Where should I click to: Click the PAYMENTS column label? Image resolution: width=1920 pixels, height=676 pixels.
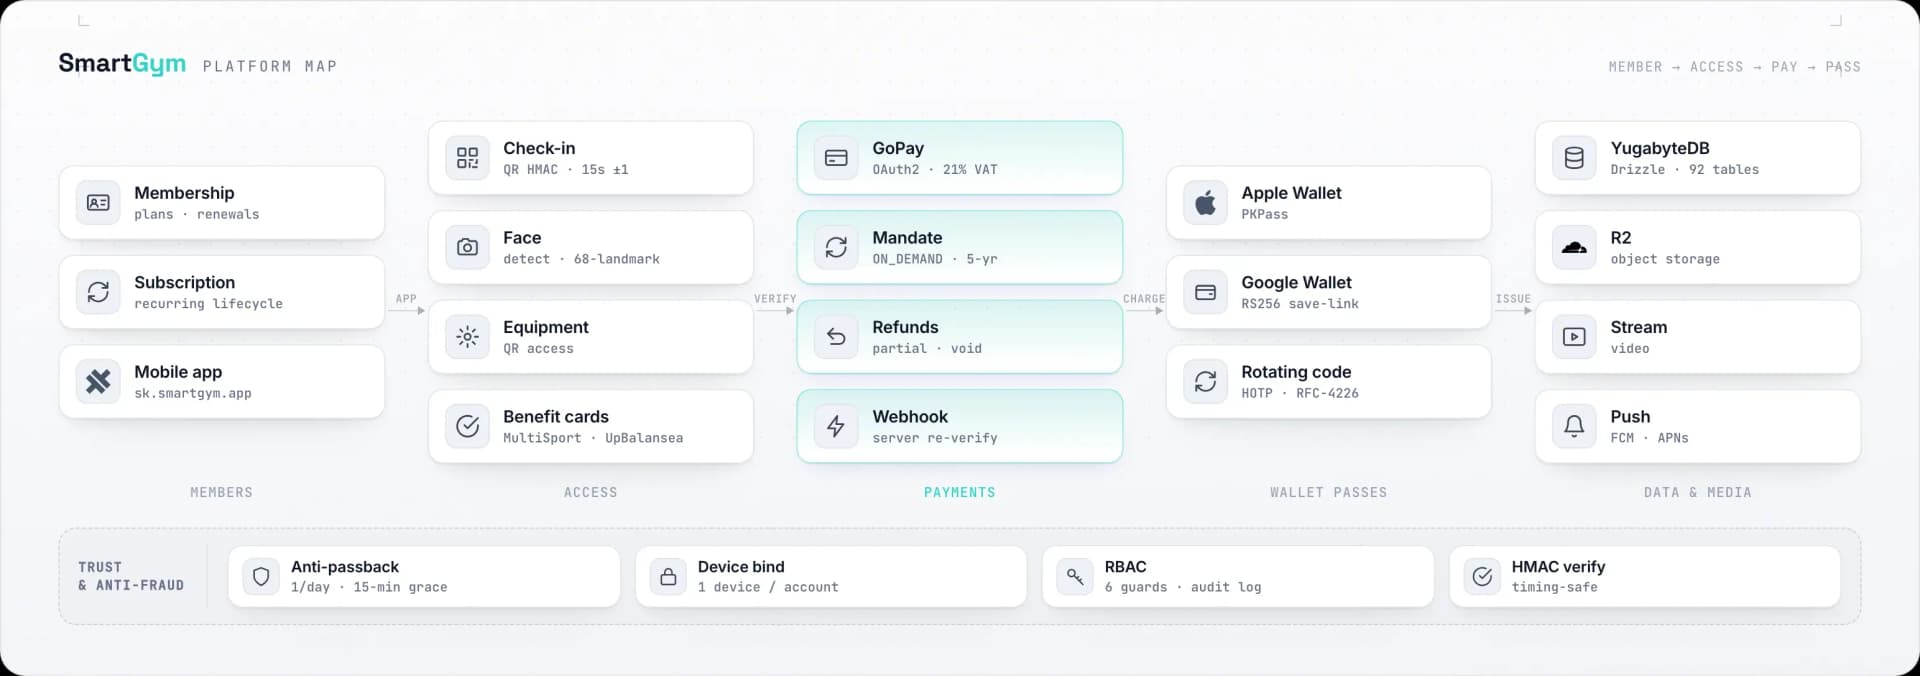(x=959, y=492)
